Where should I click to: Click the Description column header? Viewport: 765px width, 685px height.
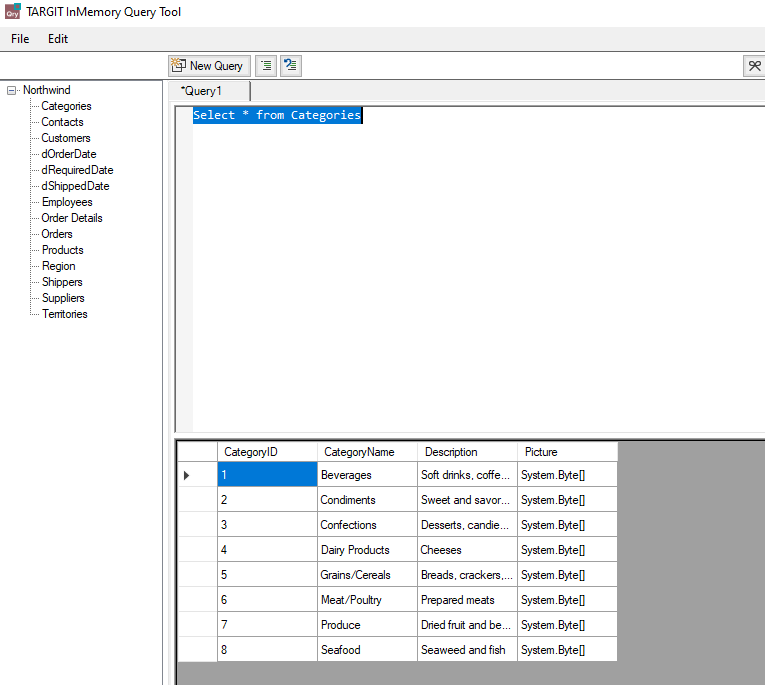pos(467,452)
